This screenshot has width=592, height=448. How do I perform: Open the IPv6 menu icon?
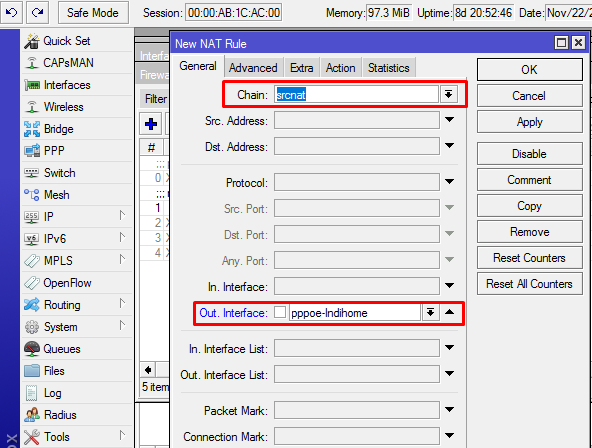(x=32, y=239)
